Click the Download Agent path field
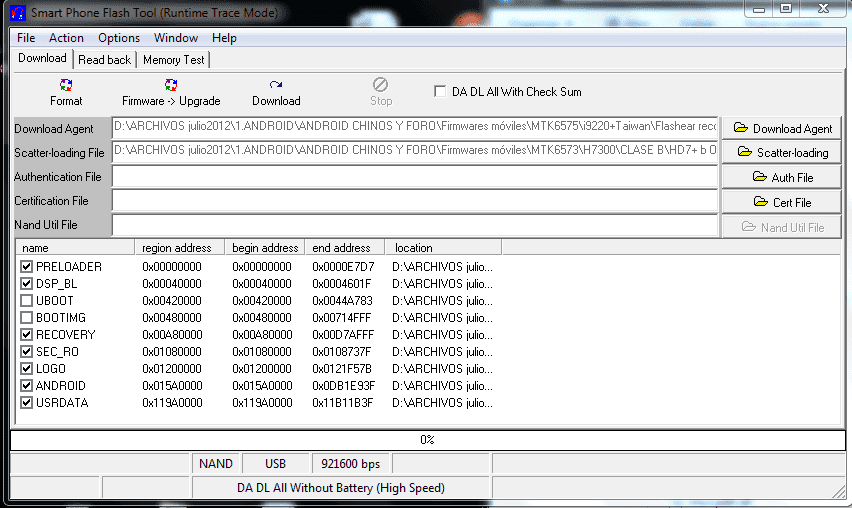Viewport: 852px width, 508px height. point(415,127)
